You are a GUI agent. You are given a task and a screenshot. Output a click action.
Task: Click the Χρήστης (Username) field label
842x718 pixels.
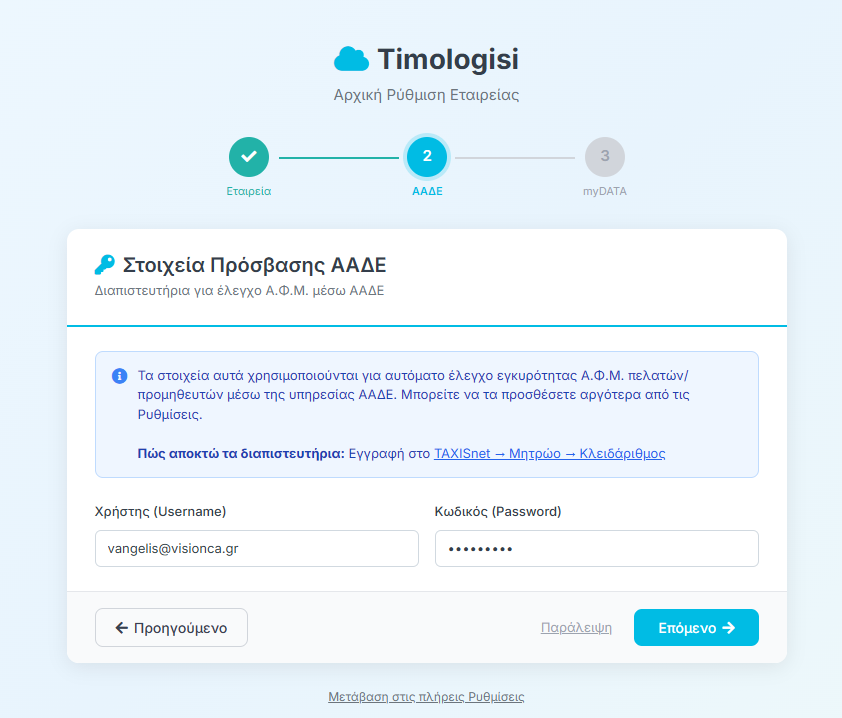tap(161, 511)
